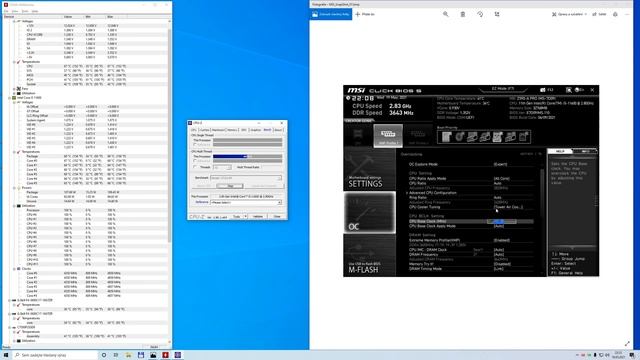This screenshot has height=360, width=640.
Task: Click the rotate icon in Photos
Action: (x=480, y=14)
